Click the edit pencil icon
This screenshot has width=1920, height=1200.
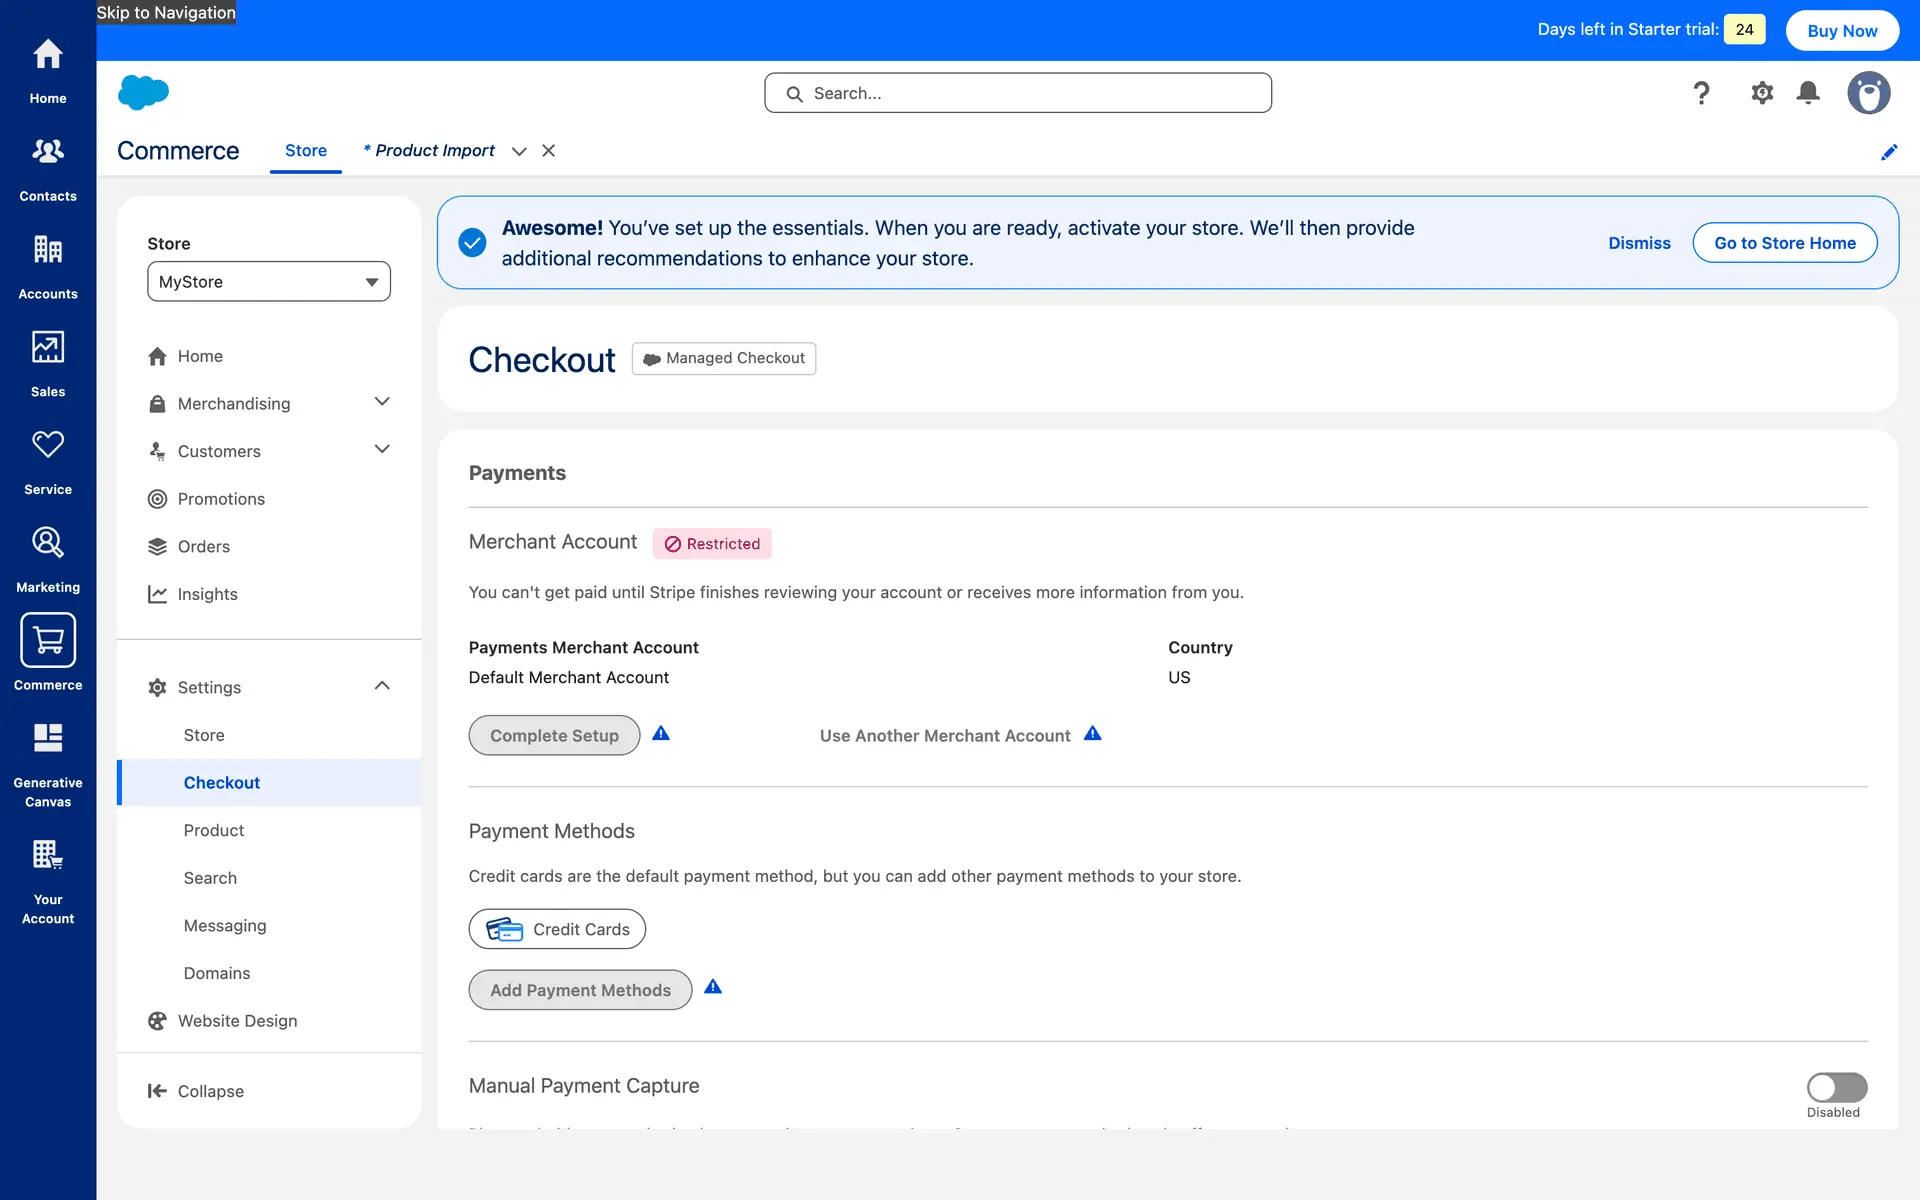click(x=1888, y=152)
